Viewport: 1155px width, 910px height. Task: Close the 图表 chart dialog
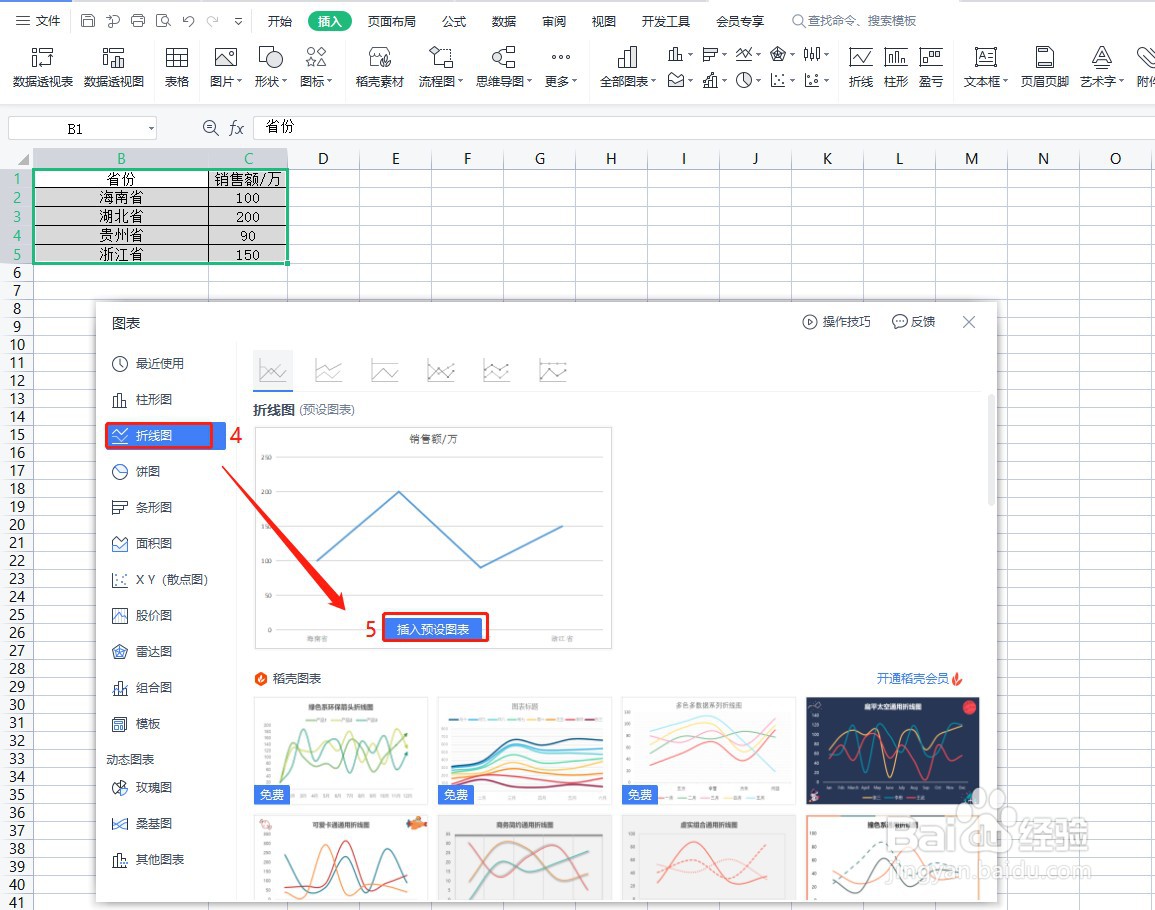pos(969,322)
